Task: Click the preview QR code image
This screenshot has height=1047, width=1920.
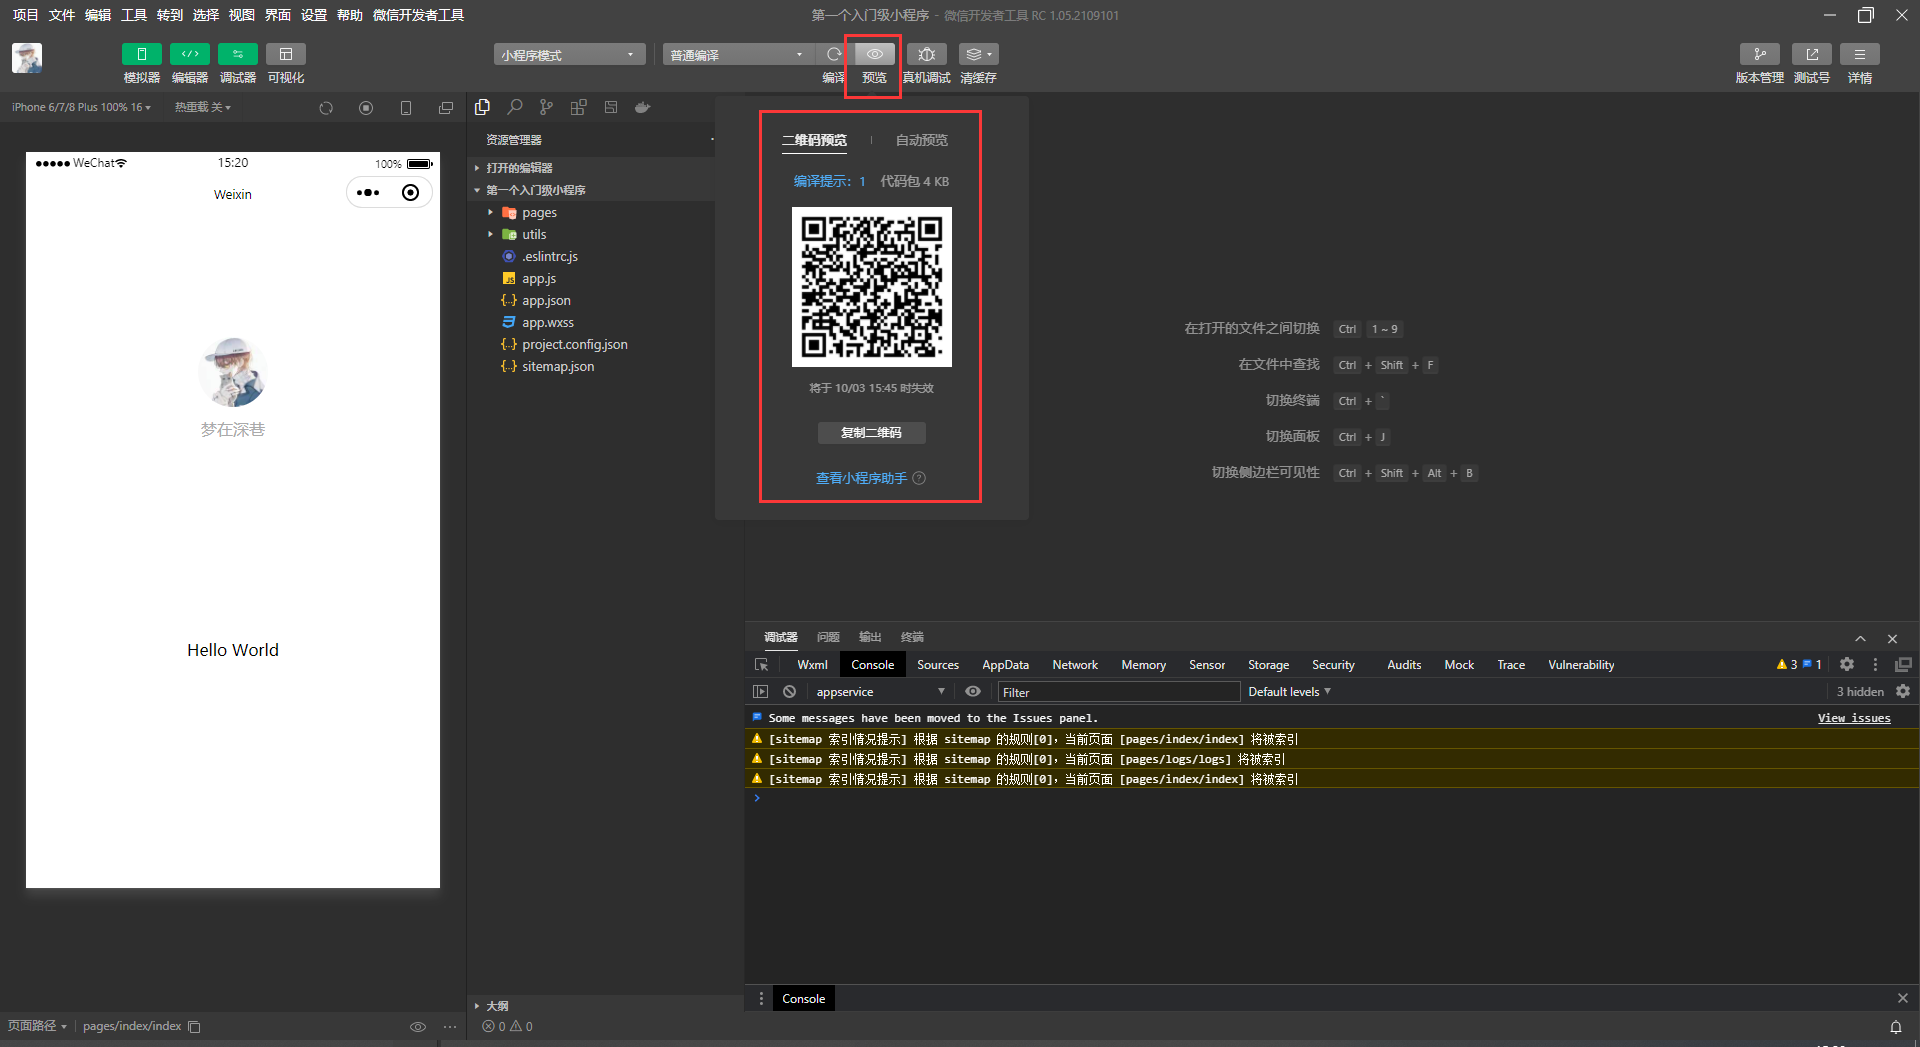Action: coord(871,287)
